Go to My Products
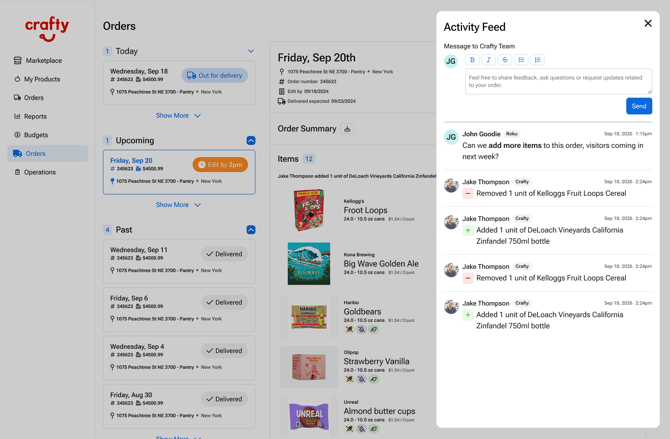Viewport: 670px width, 439px height. point(37,79)
